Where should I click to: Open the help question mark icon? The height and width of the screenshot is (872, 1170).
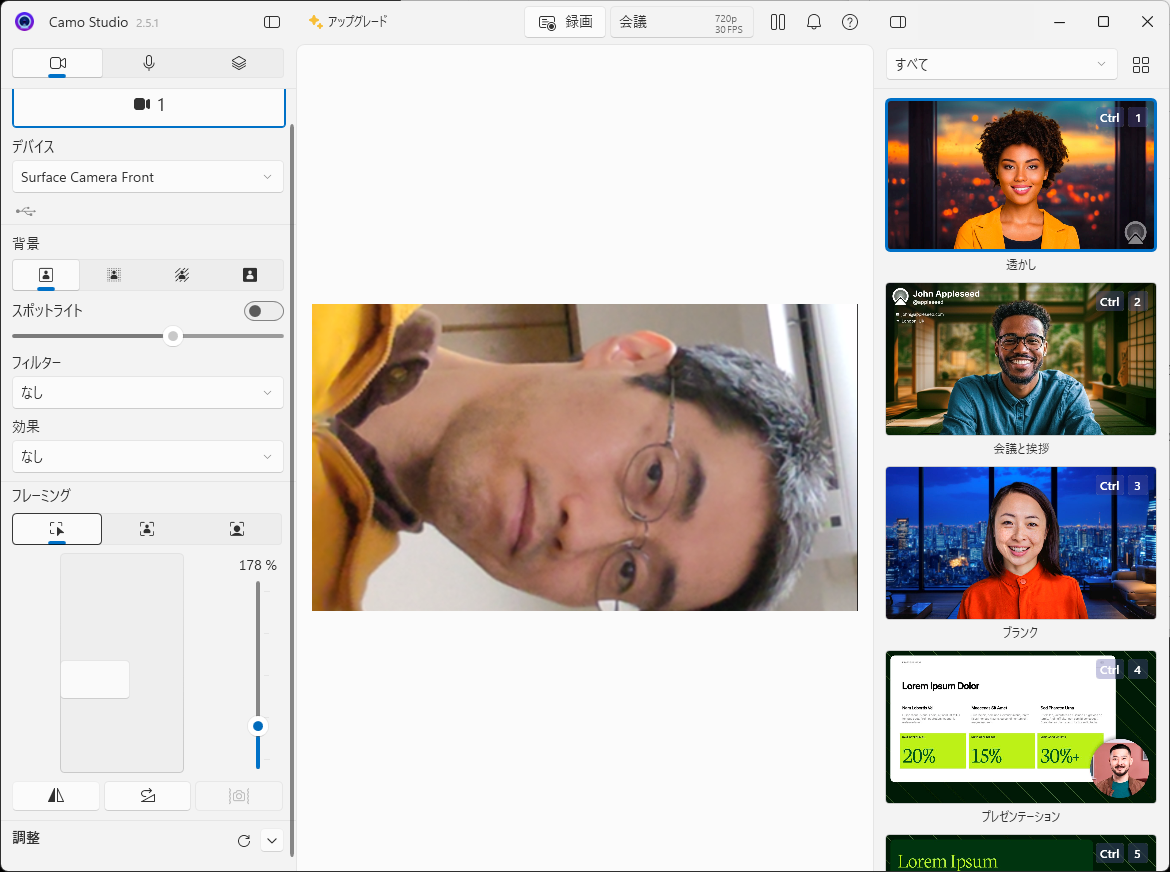pyautogui.click(x=850, y=22)
